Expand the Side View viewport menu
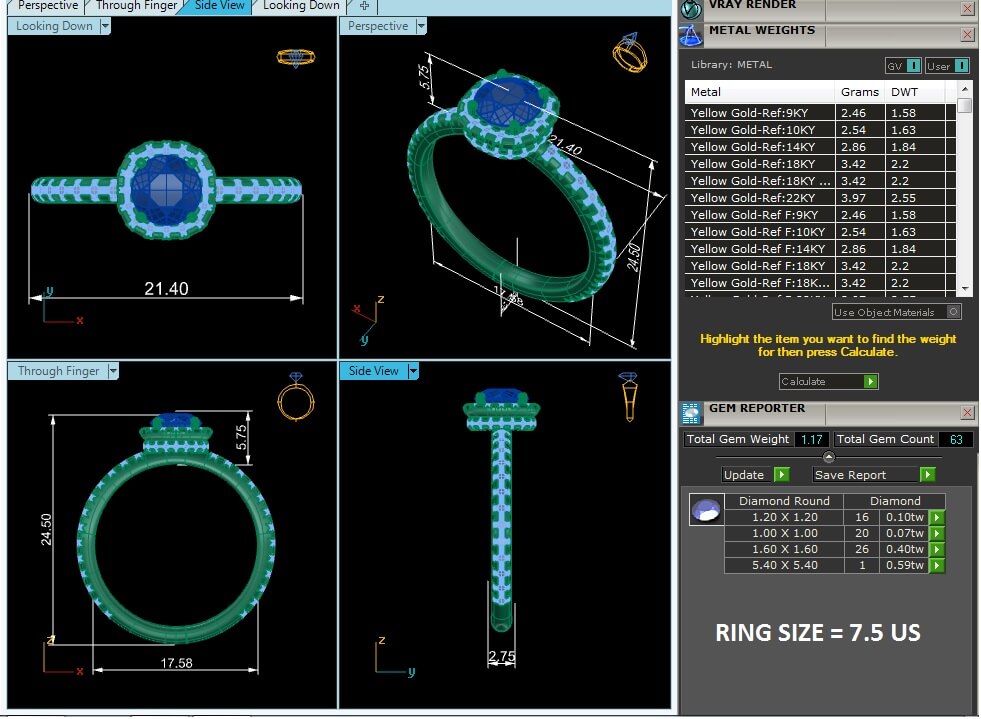The width and height of the screenshot is (981, 719). [x=413, y=371]
